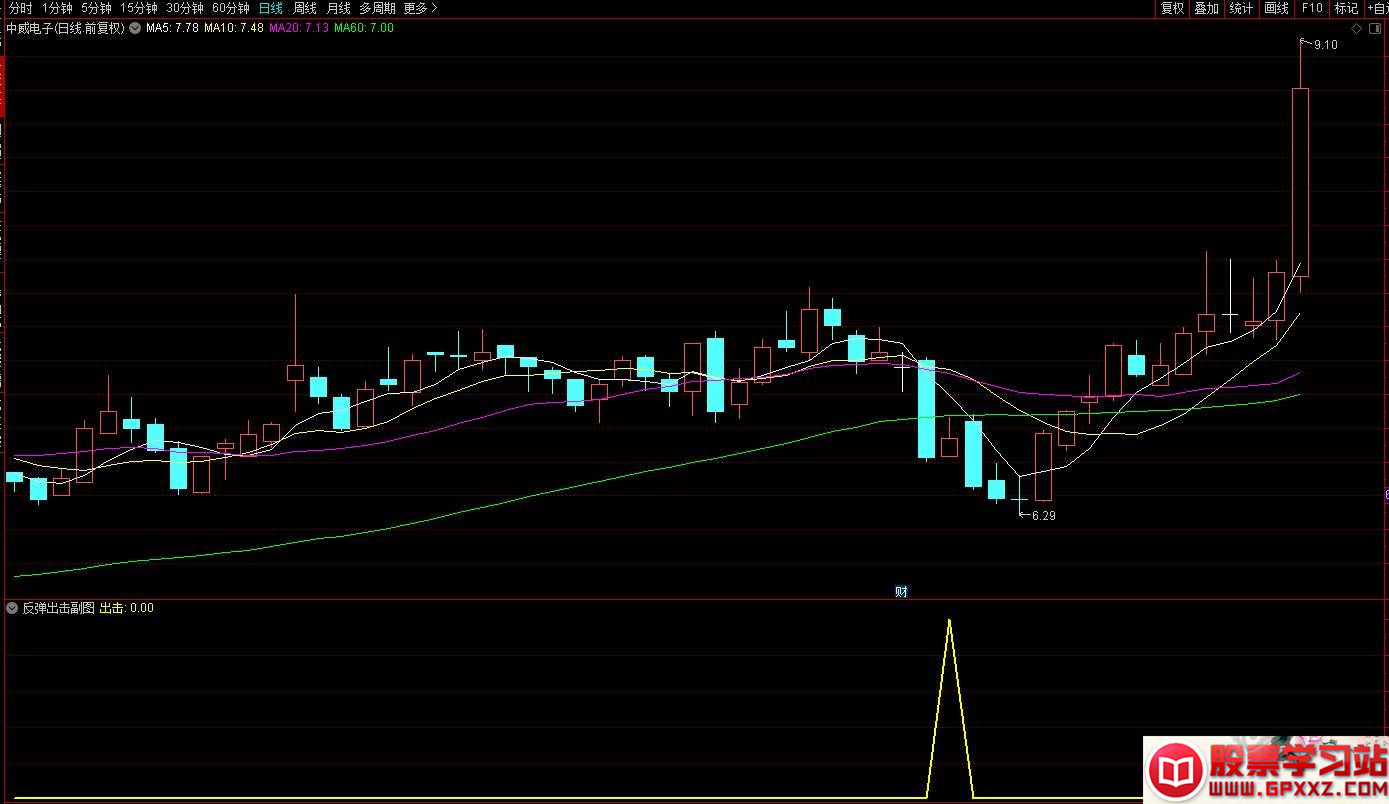Click the yellow 出击 signal spike peak
1389x804 pixels.
pos(949,621)
